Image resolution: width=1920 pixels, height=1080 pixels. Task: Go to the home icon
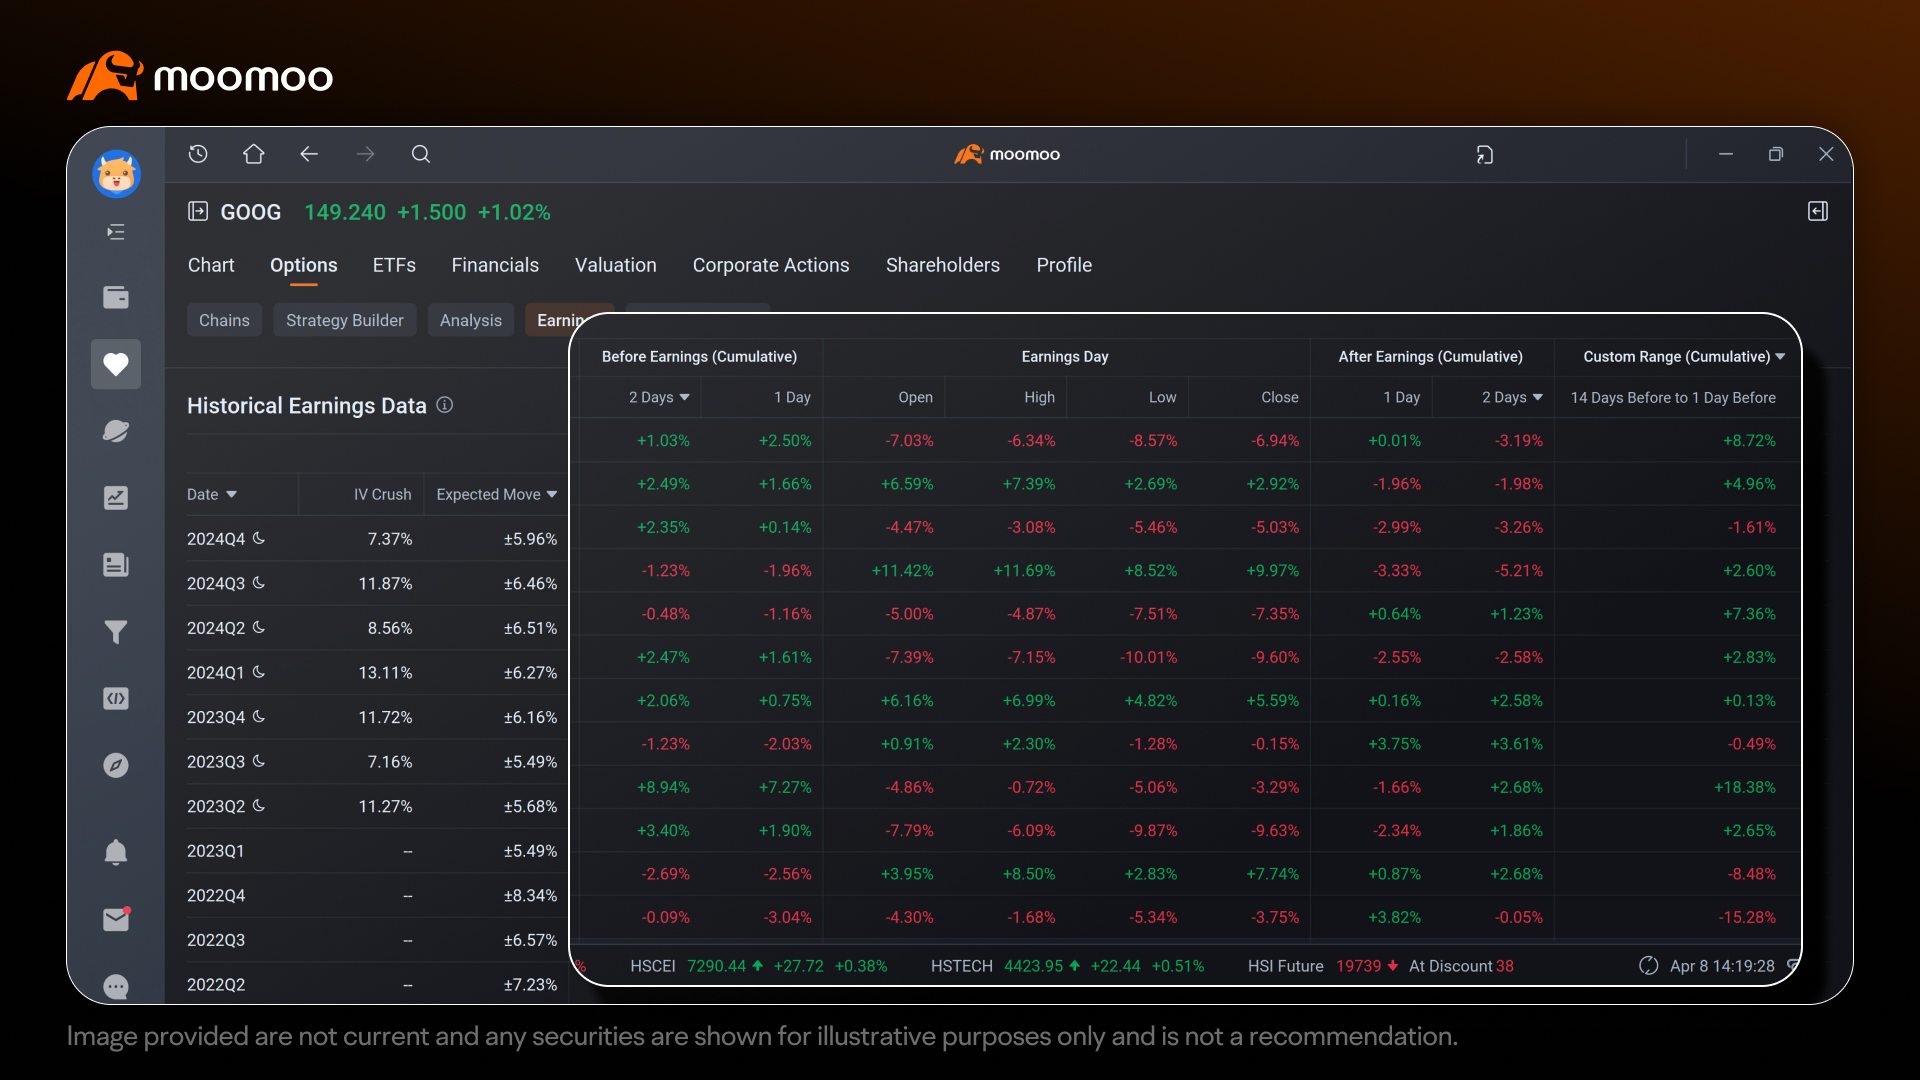pos(254,154)
